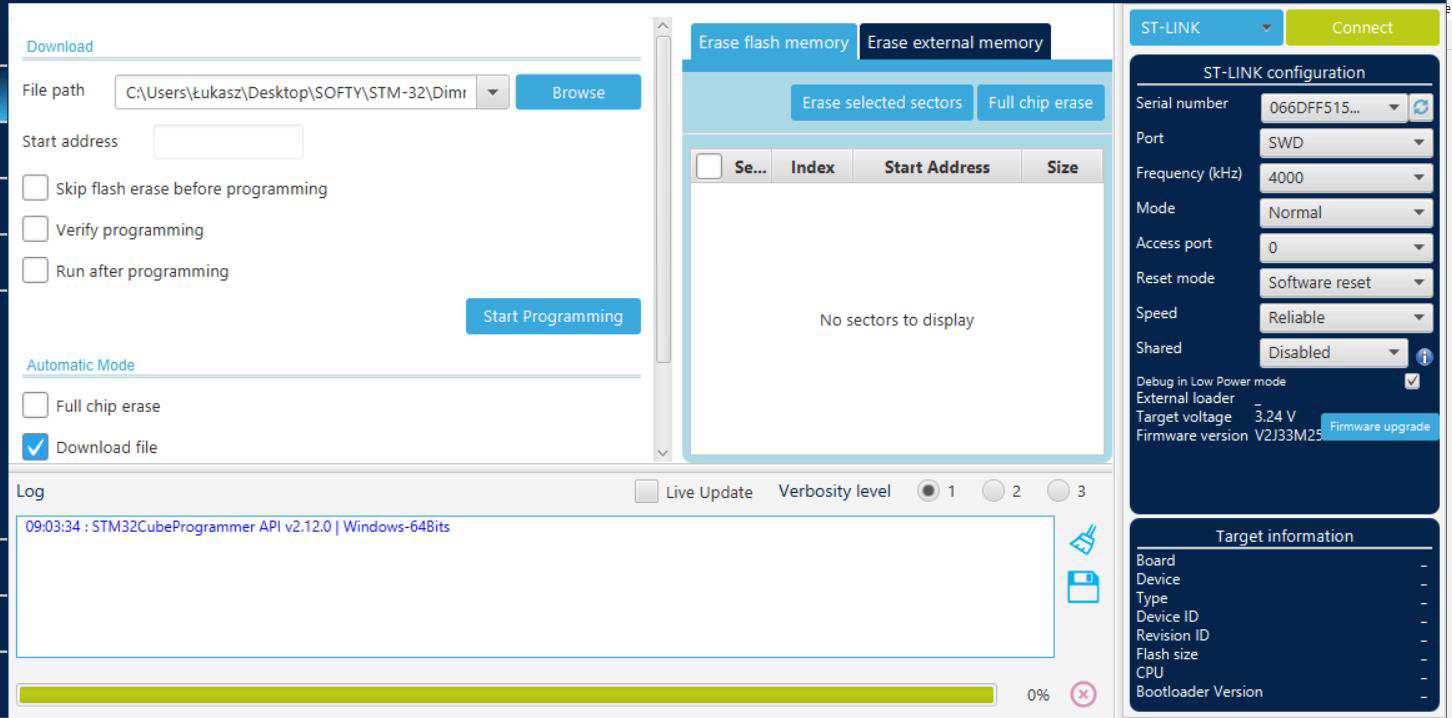This screenshot has height=718, width=1452.
Task: Open the Shared Disabled dropdown
Action: click(x=1334, y=352)
